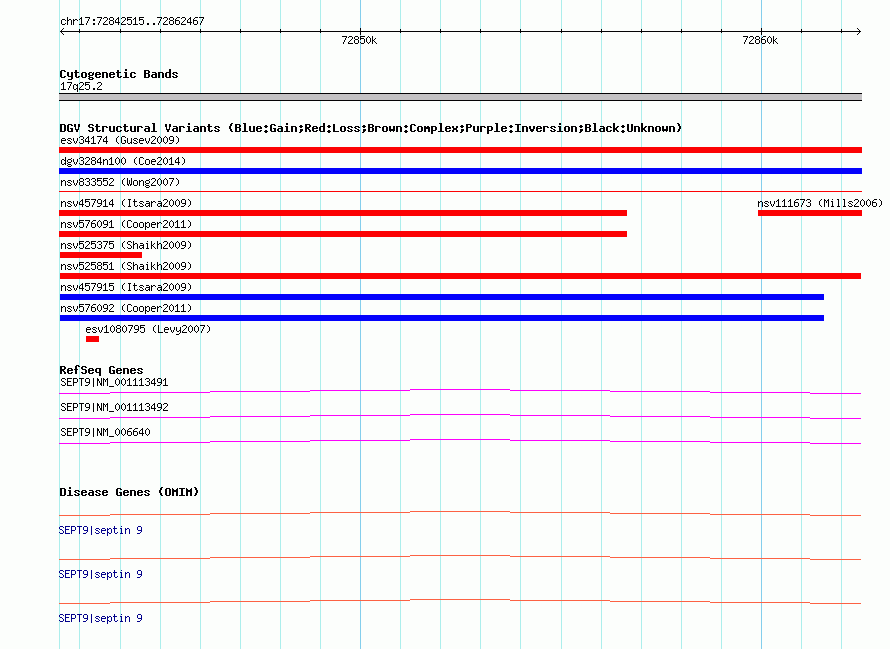This screenshot has width=890, height=649.
Task: Open the SEPT9|NM_001113491 transcript label
Action: click(114, 382)
